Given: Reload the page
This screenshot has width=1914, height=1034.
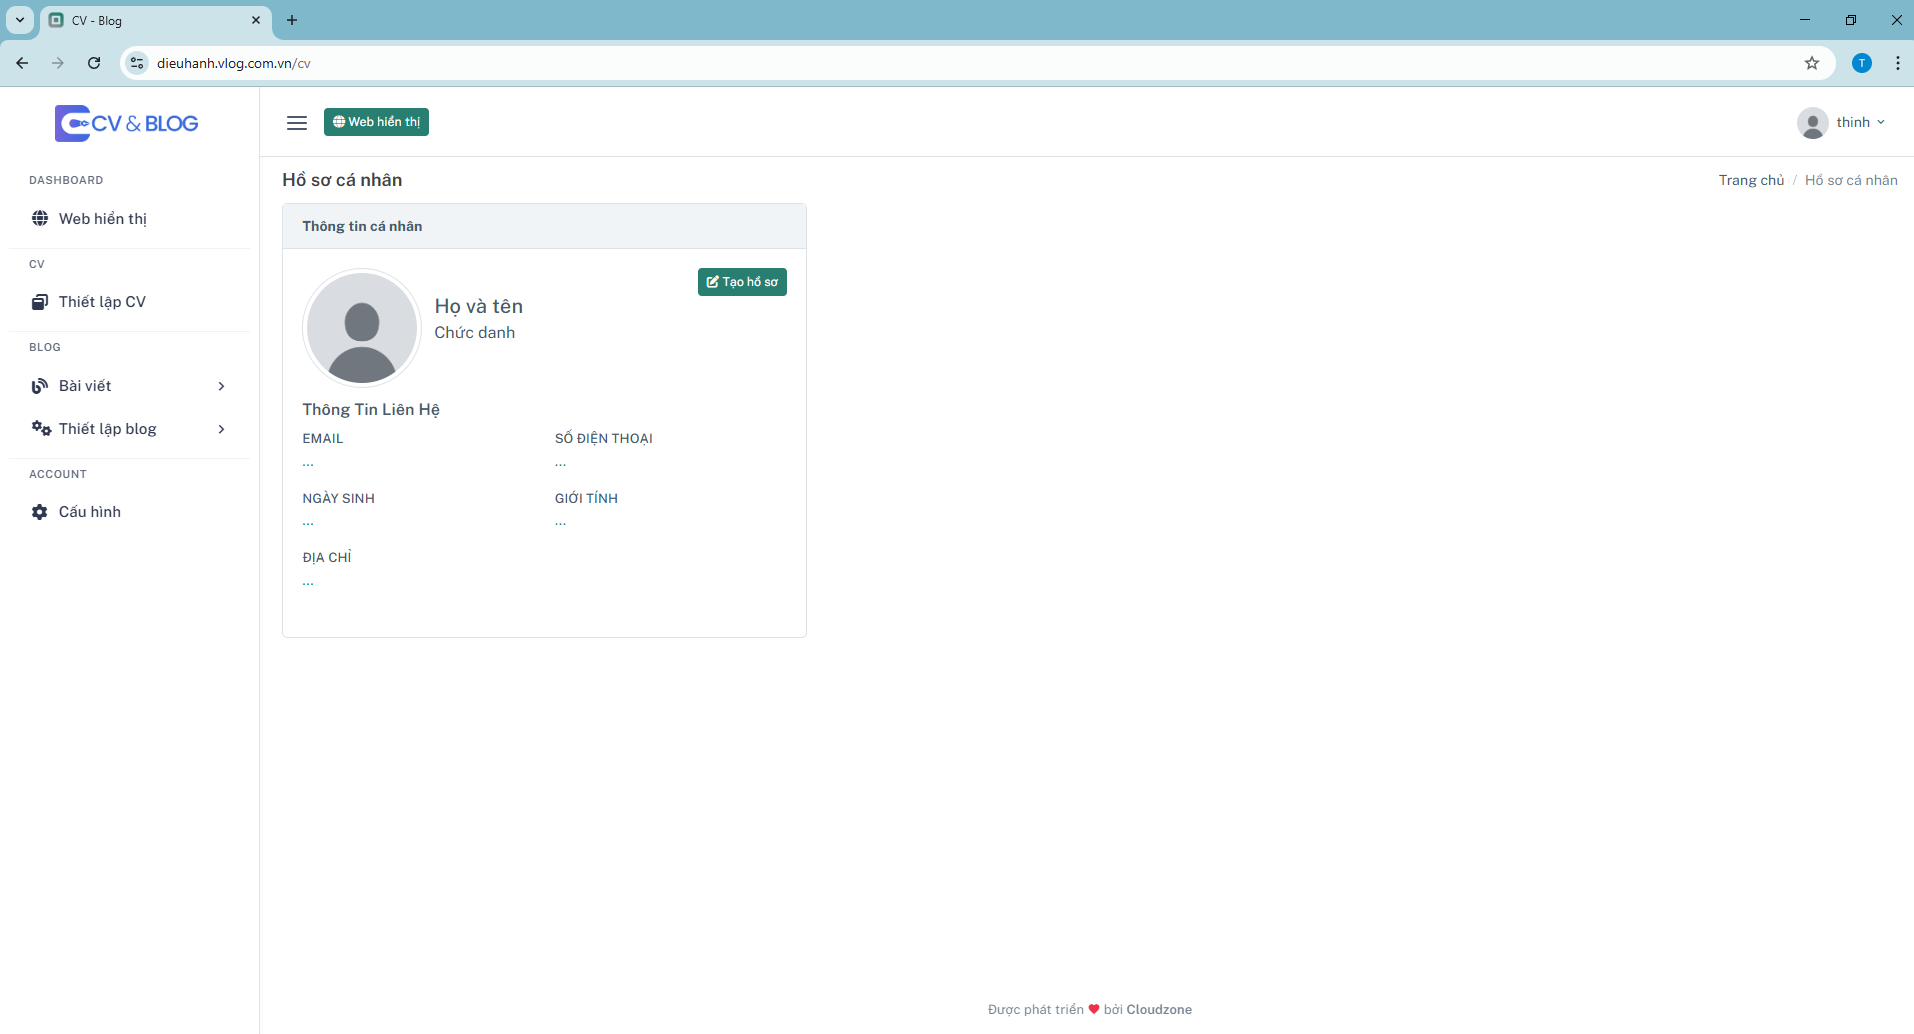Looking at the screenshot, I should coord(94,63).
